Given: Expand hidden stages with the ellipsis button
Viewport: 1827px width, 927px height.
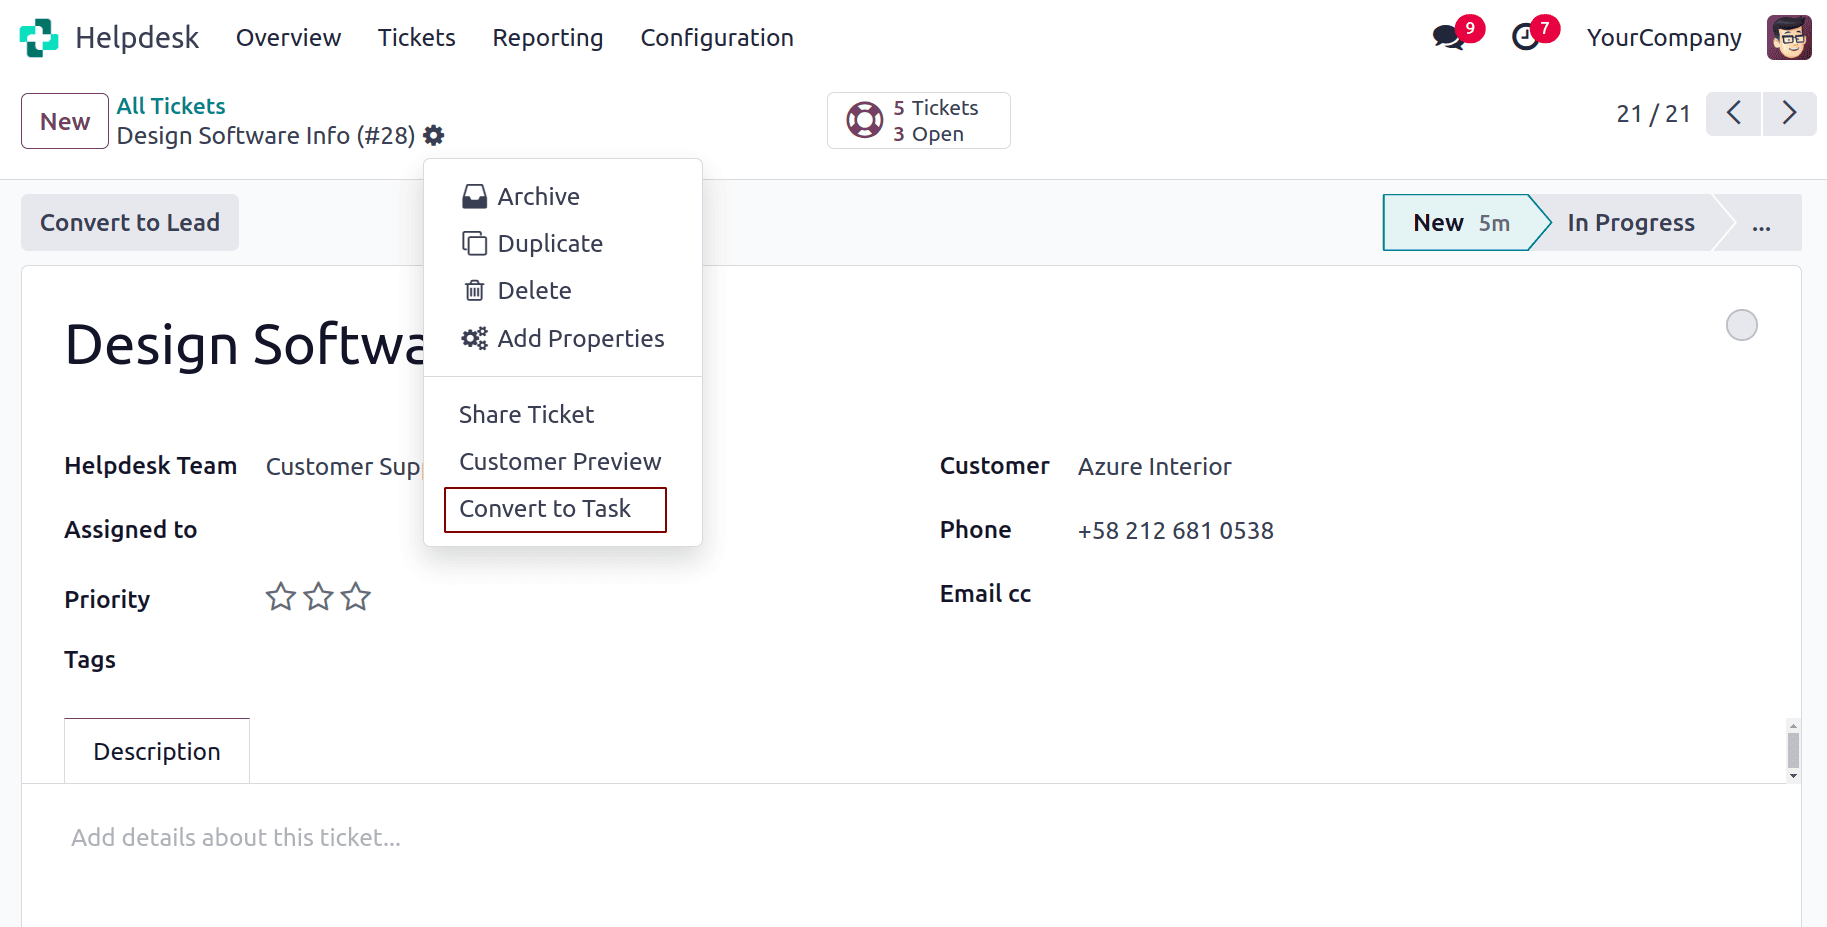Looking at the screenshot, I should click(1760, 223).
